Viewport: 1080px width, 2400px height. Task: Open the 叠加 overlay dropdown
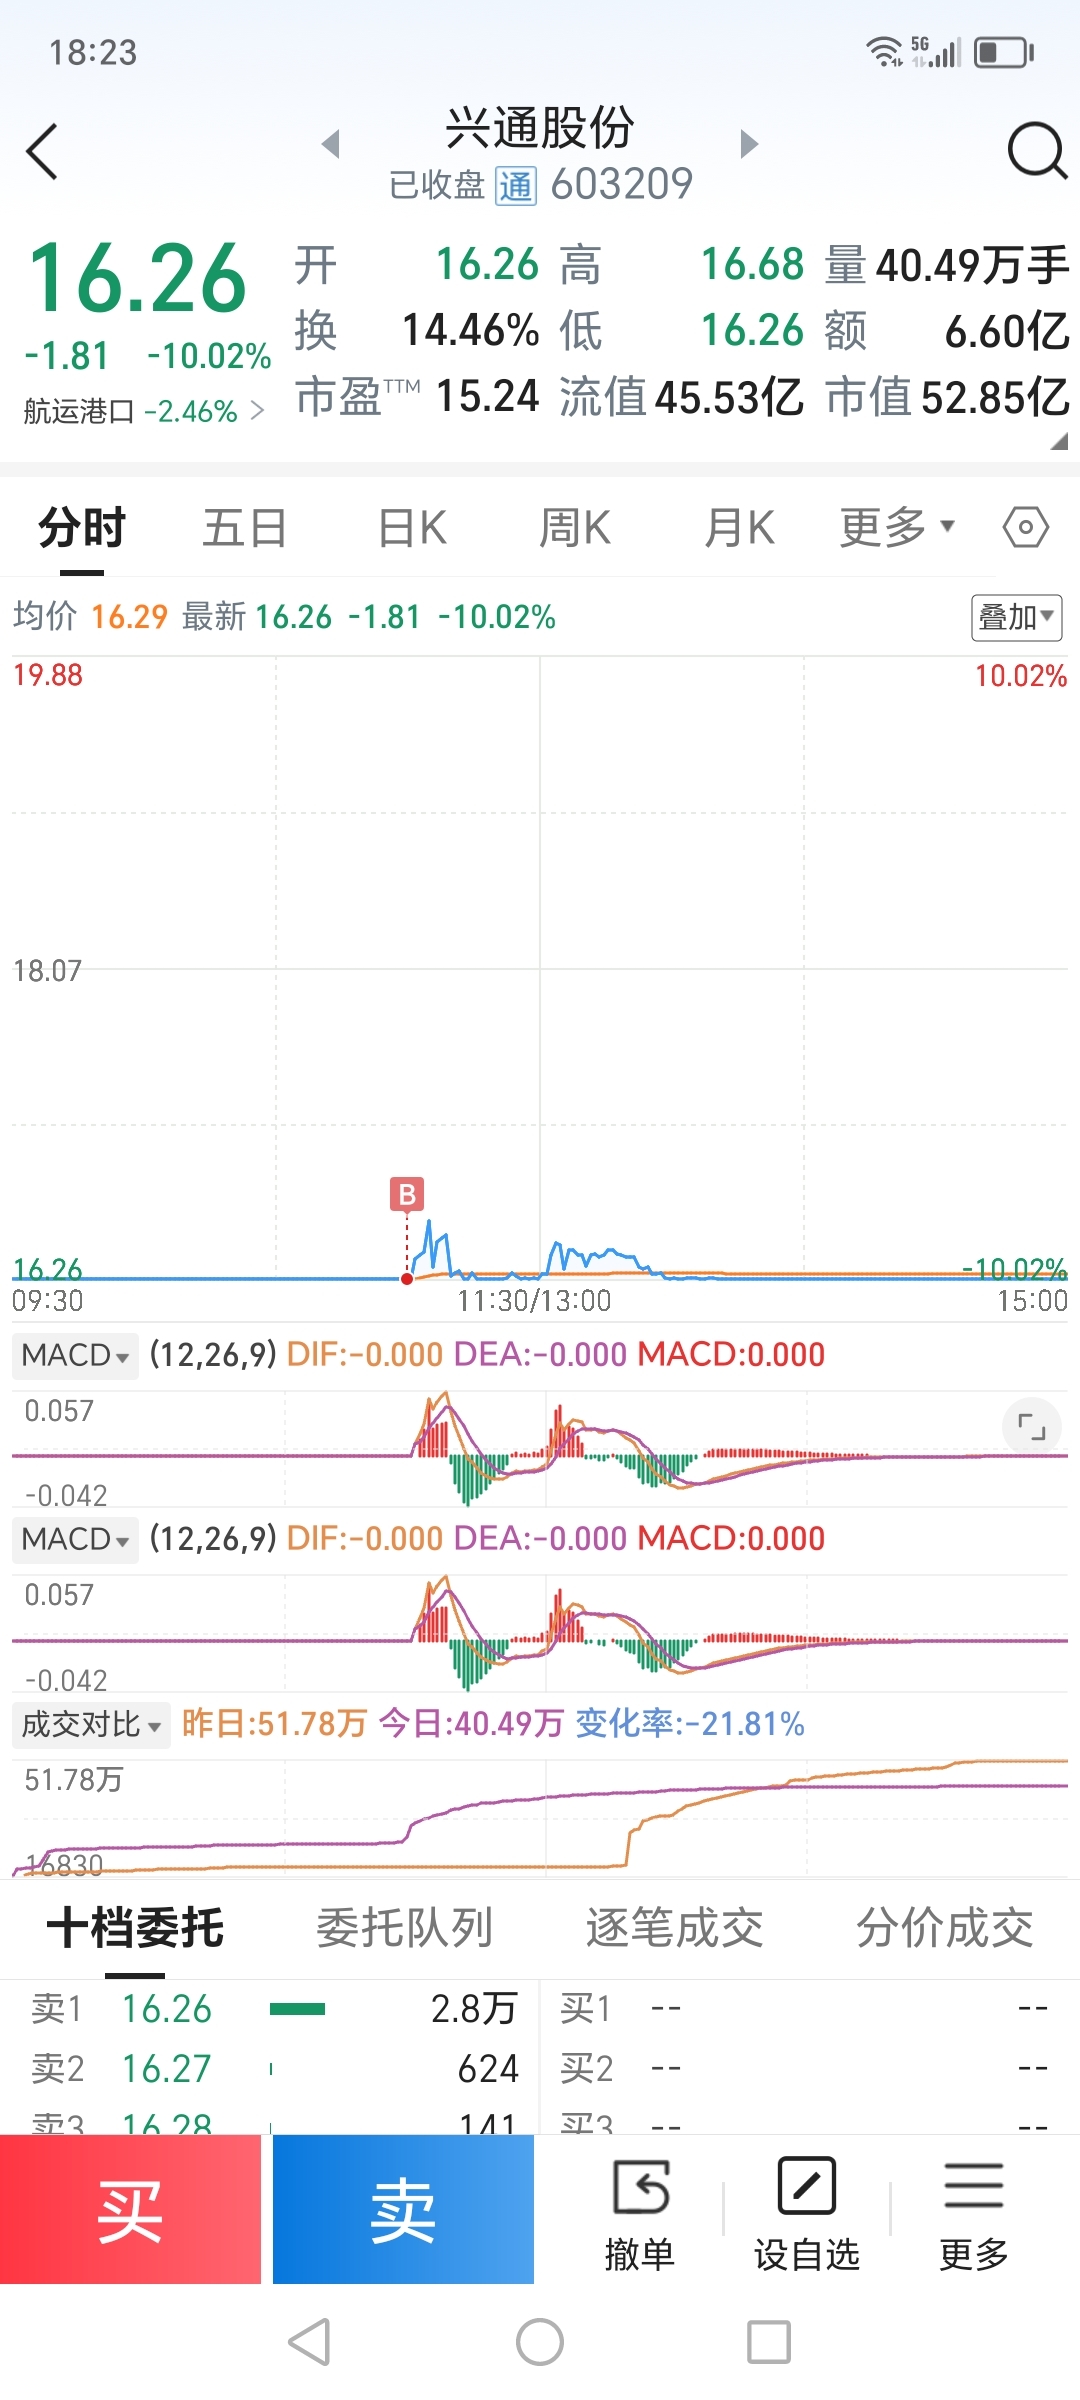point(1016,617)
